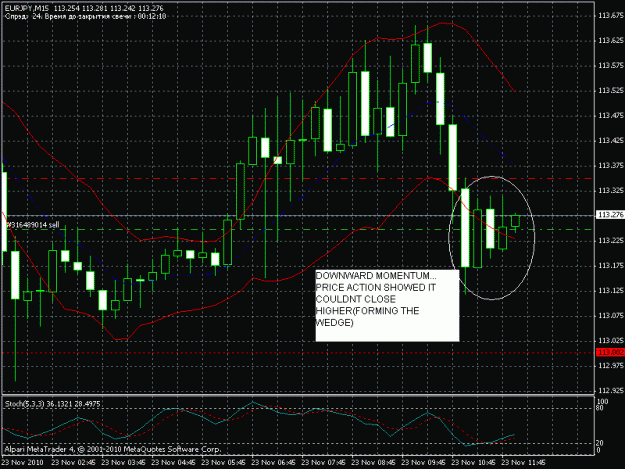Click the 23 Nov 11:45 time label

click(523, 463)
